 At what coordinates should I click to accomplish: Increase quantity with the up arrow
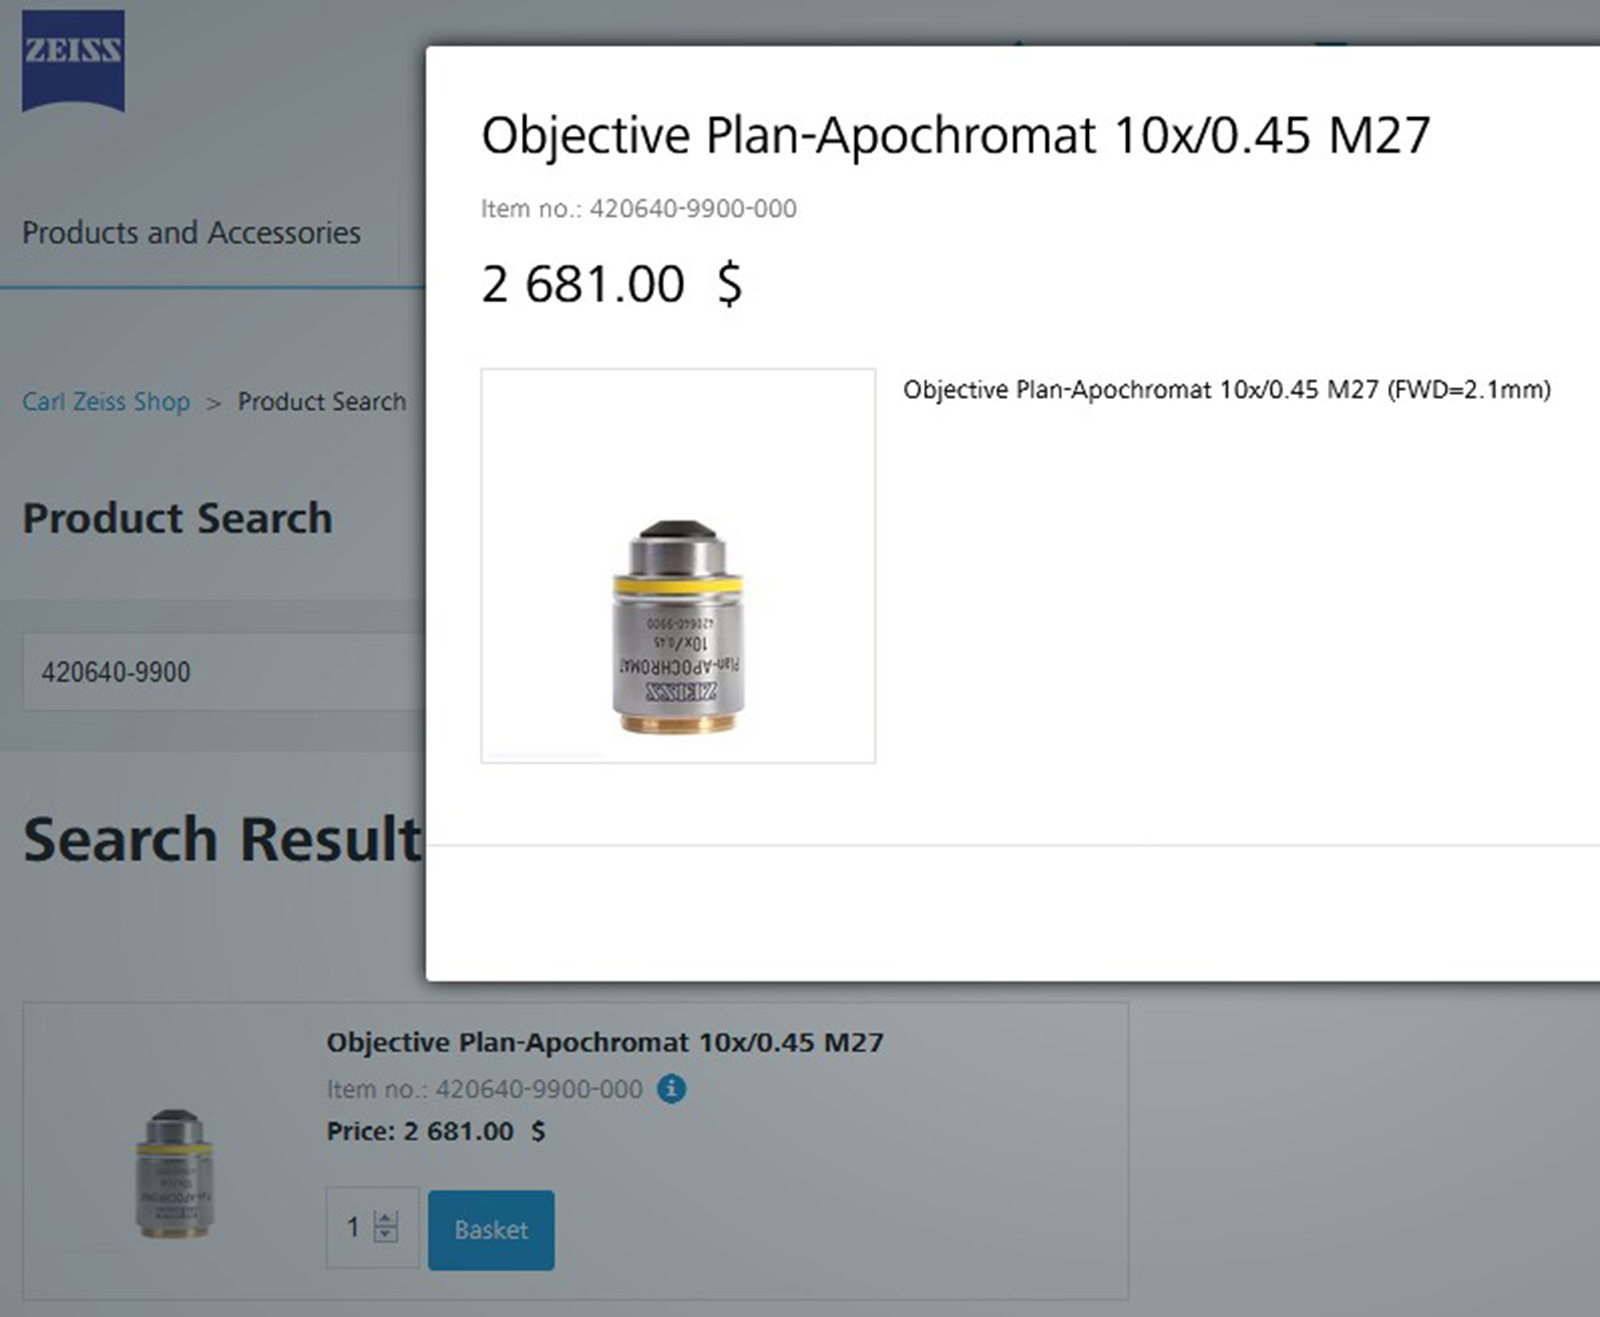386,1219
